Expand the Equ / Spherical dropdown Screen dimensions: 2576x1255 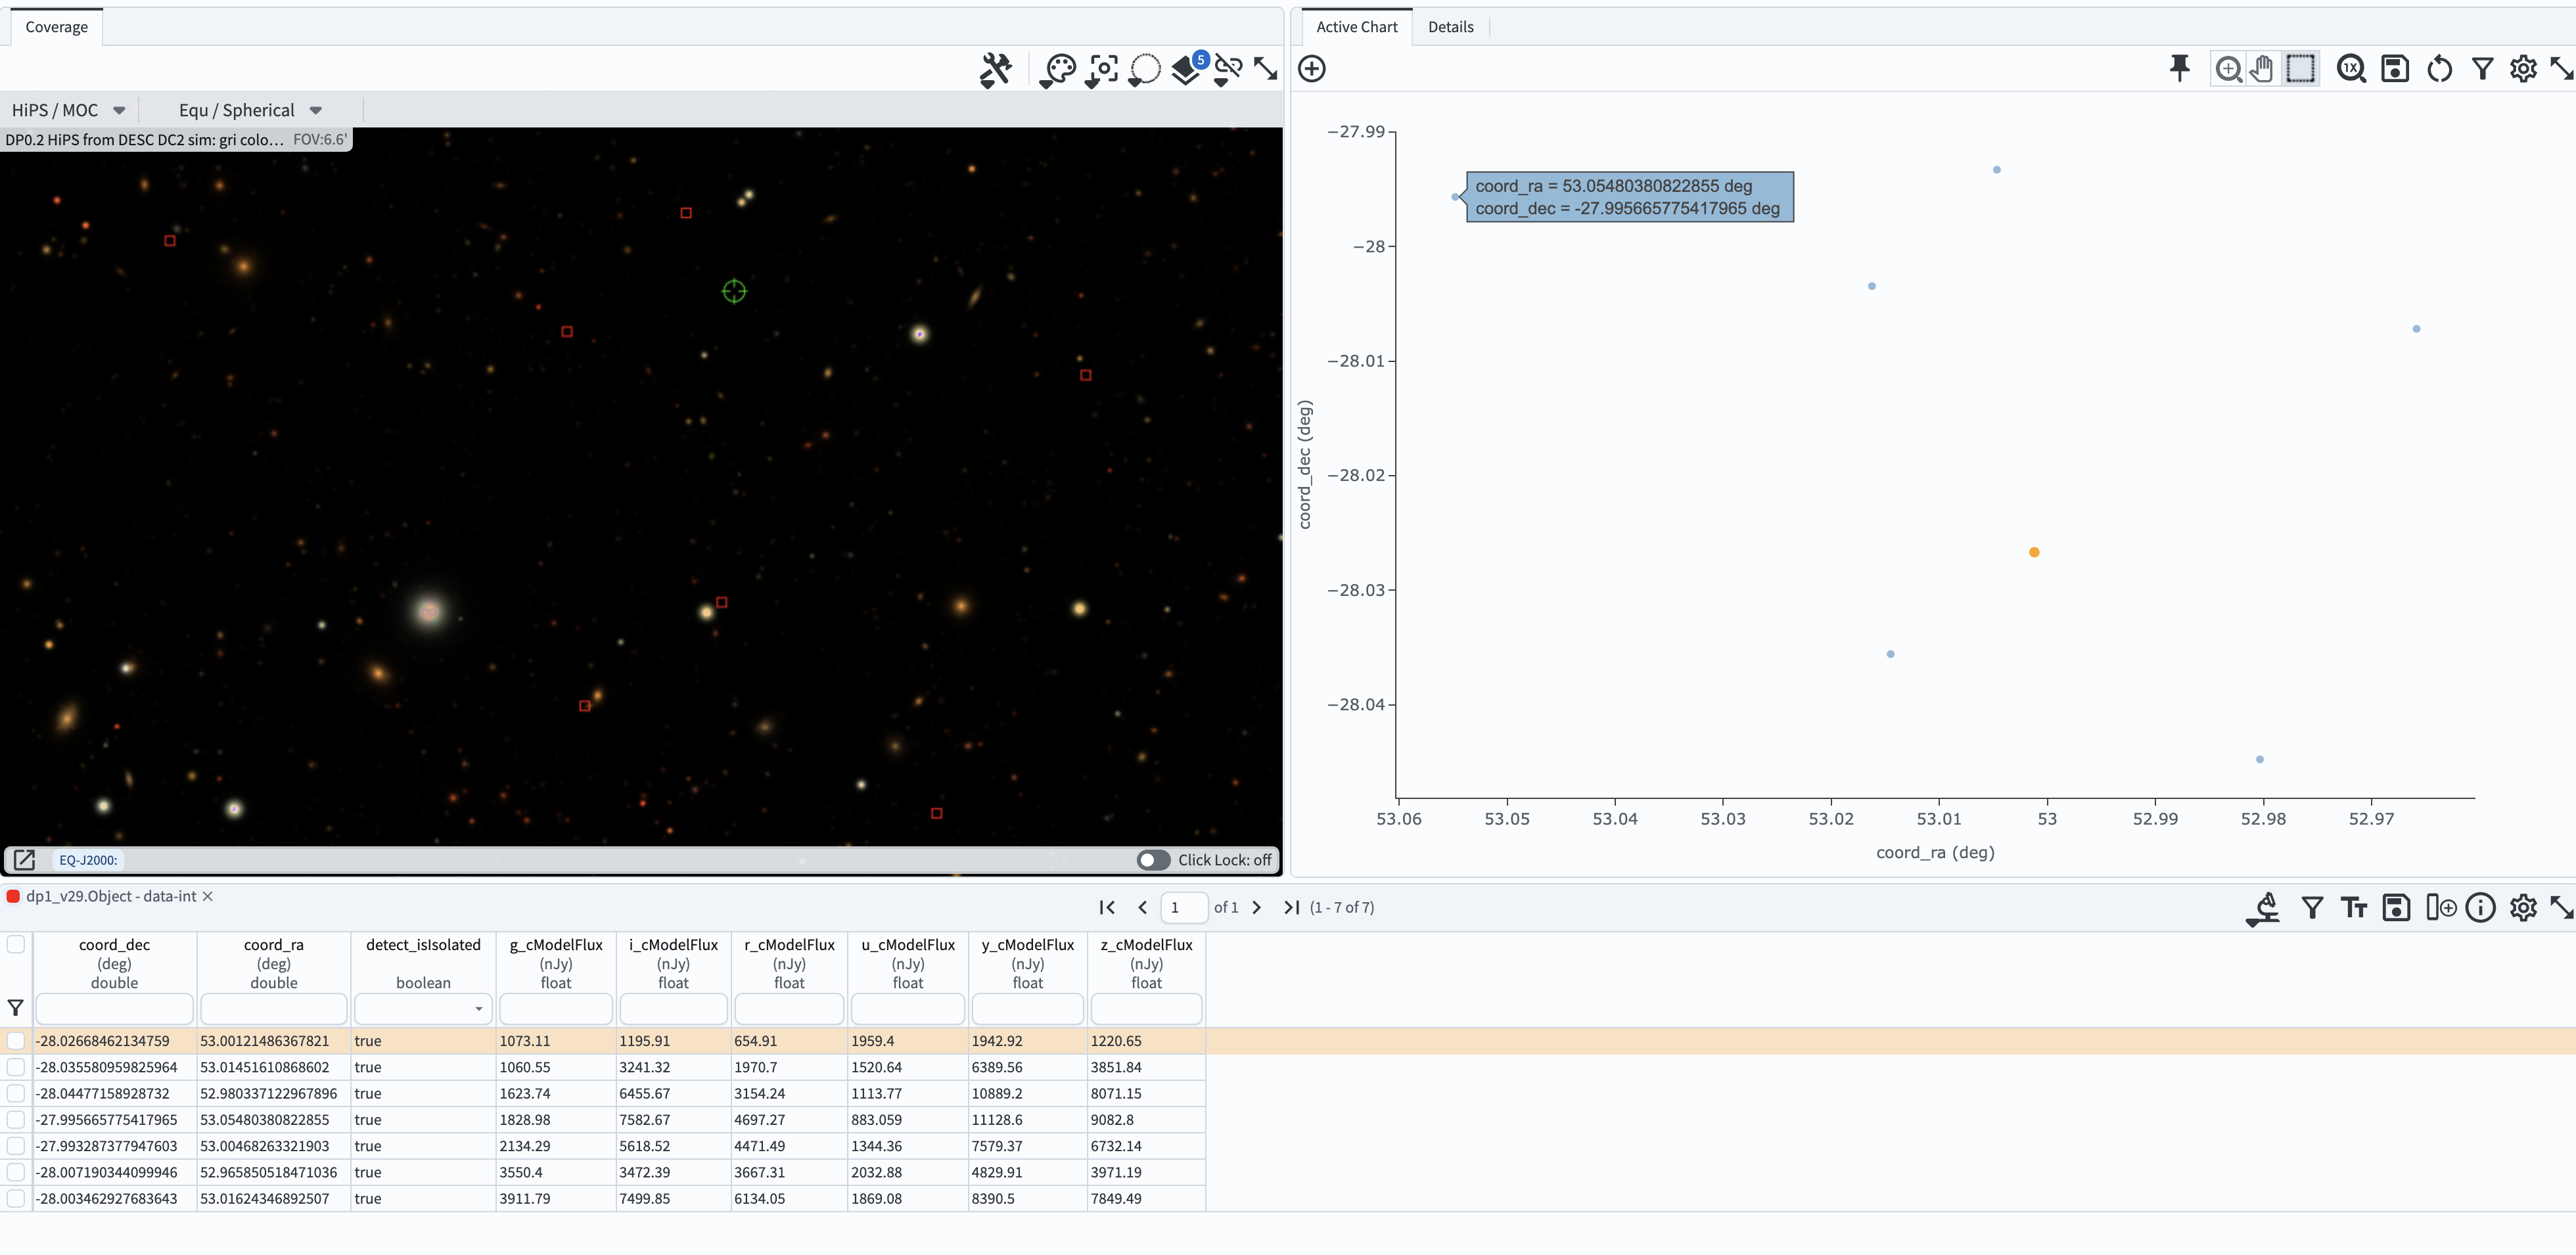(250, 110)
